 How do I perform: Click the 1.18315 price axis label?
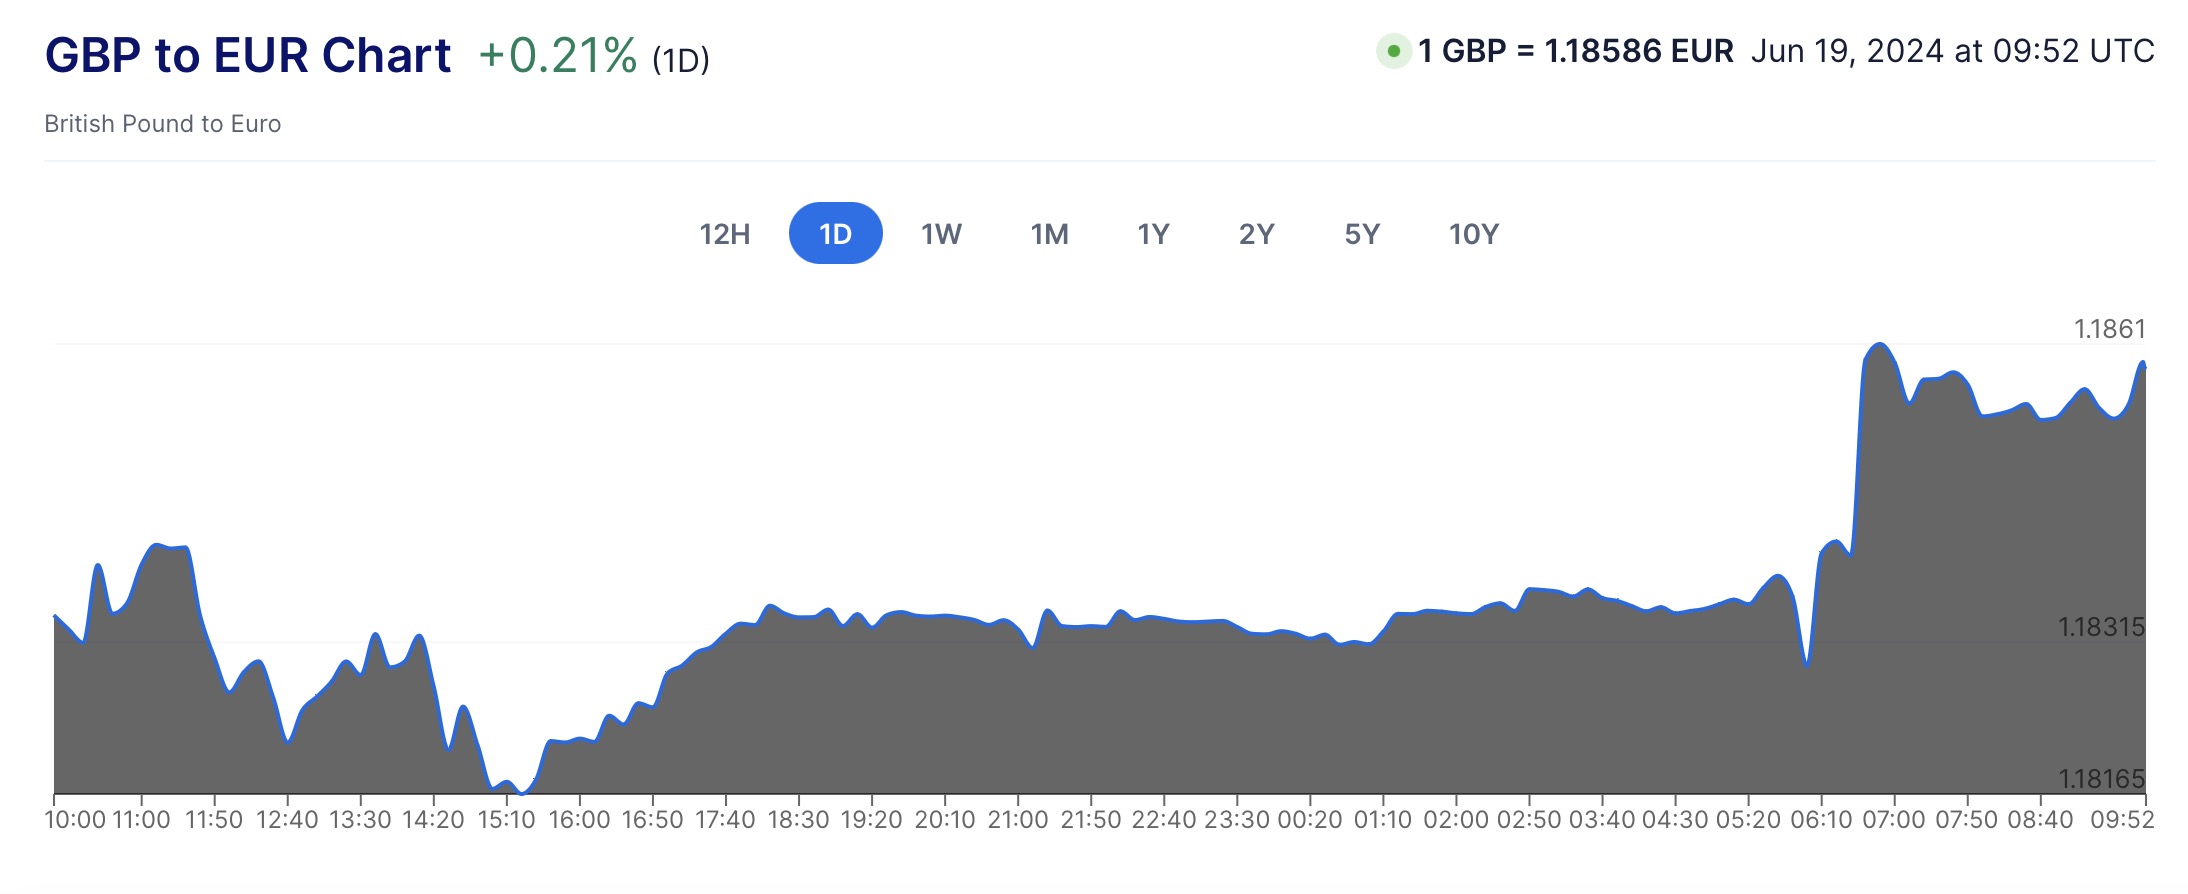[x=2101, y=627]
